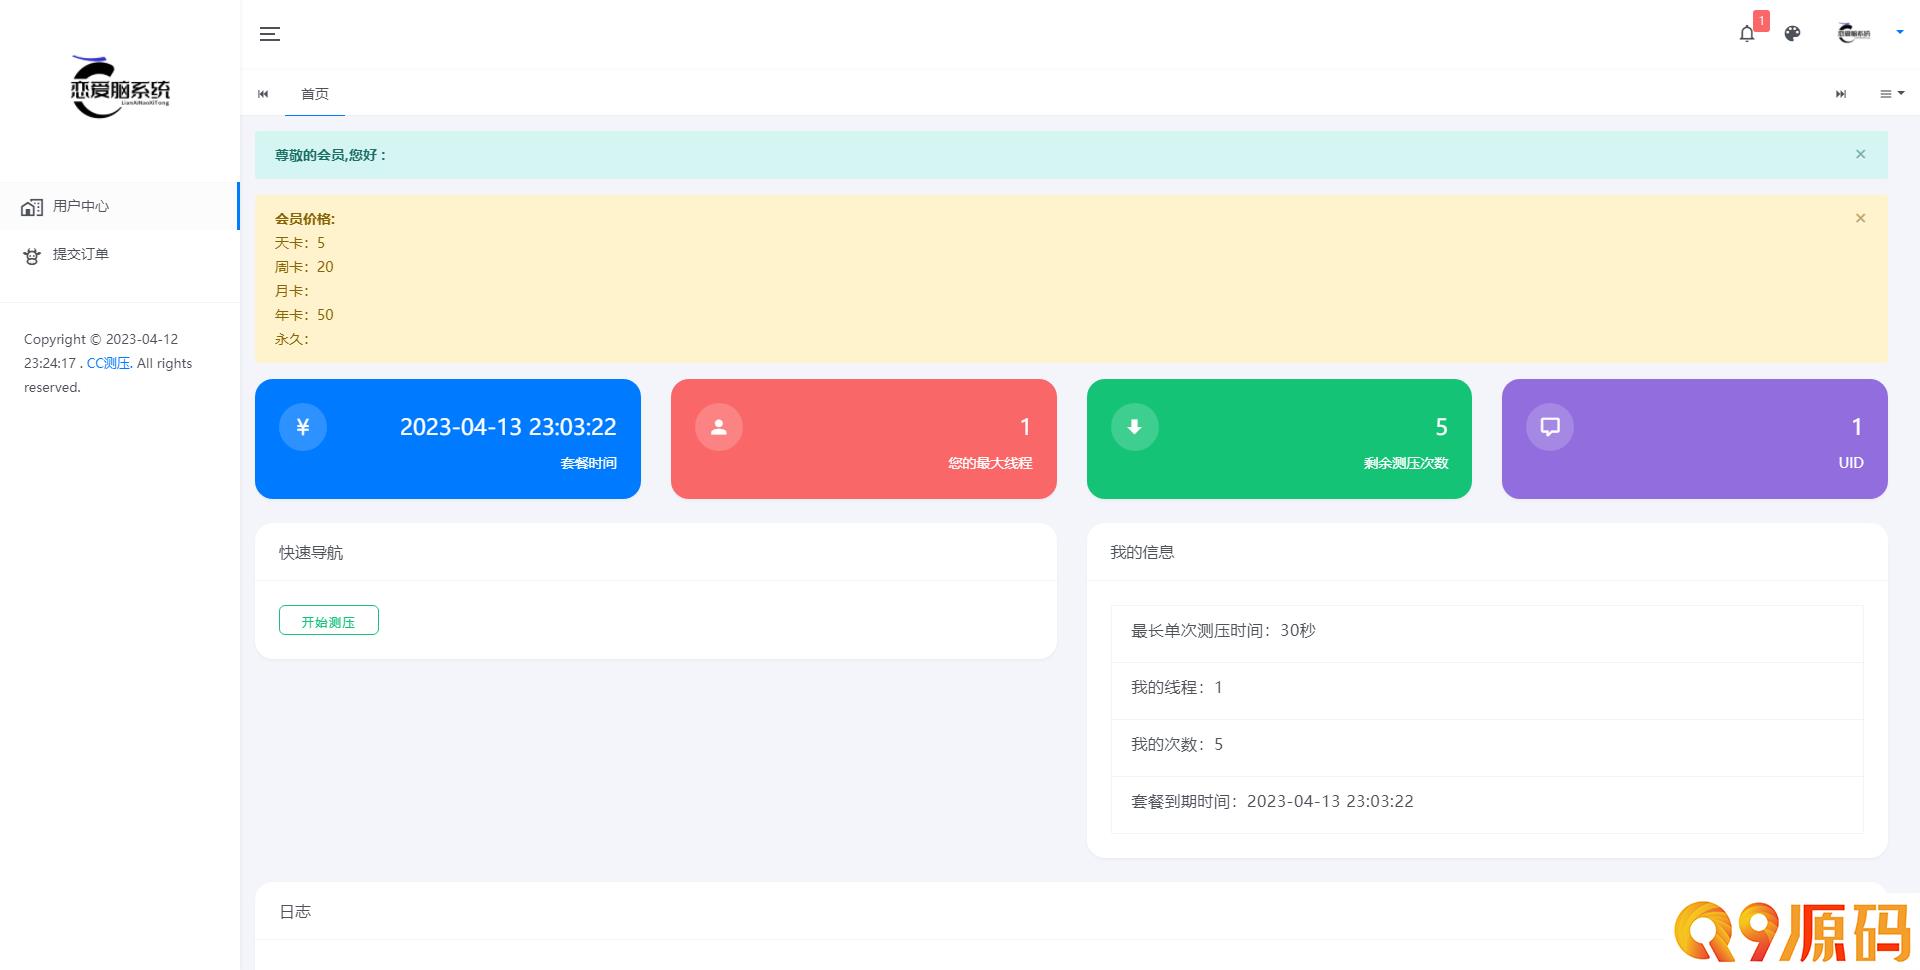The height and width of the screenshot is (970, 1920).
Task: Expand the user account dropdown arrow
Action: click(1900, 32)
